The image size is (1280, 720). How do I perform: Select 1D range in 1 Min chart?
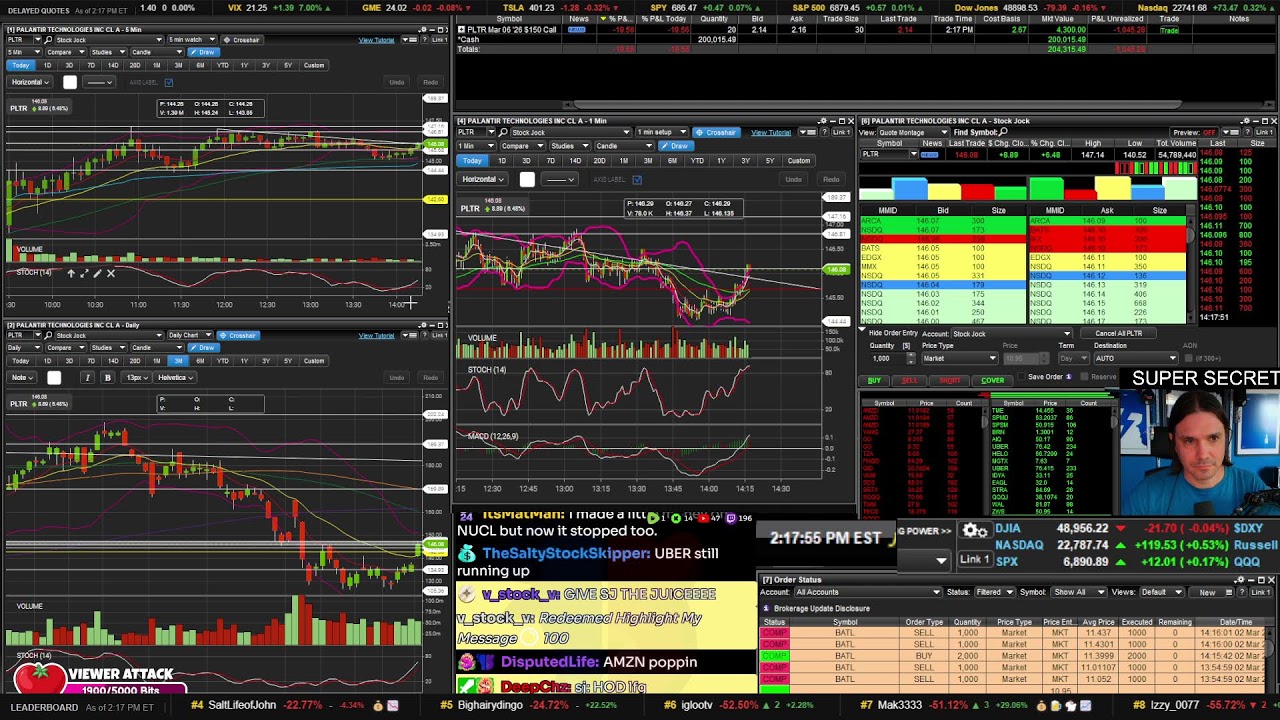coord(501,160)
